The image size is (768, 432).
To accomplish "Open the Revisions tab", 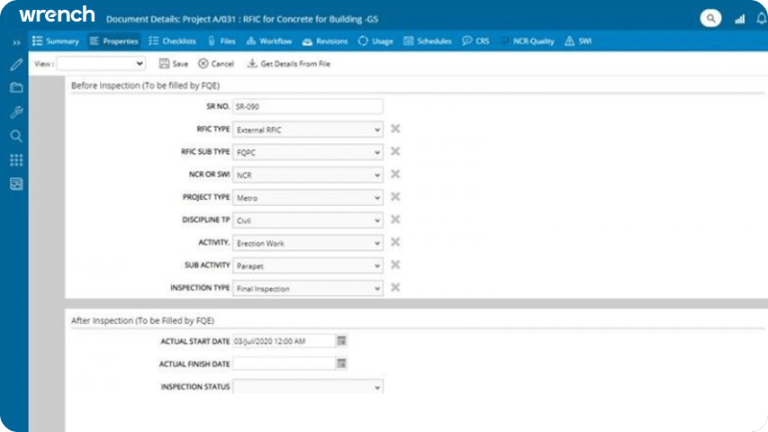I will (325, 41).
